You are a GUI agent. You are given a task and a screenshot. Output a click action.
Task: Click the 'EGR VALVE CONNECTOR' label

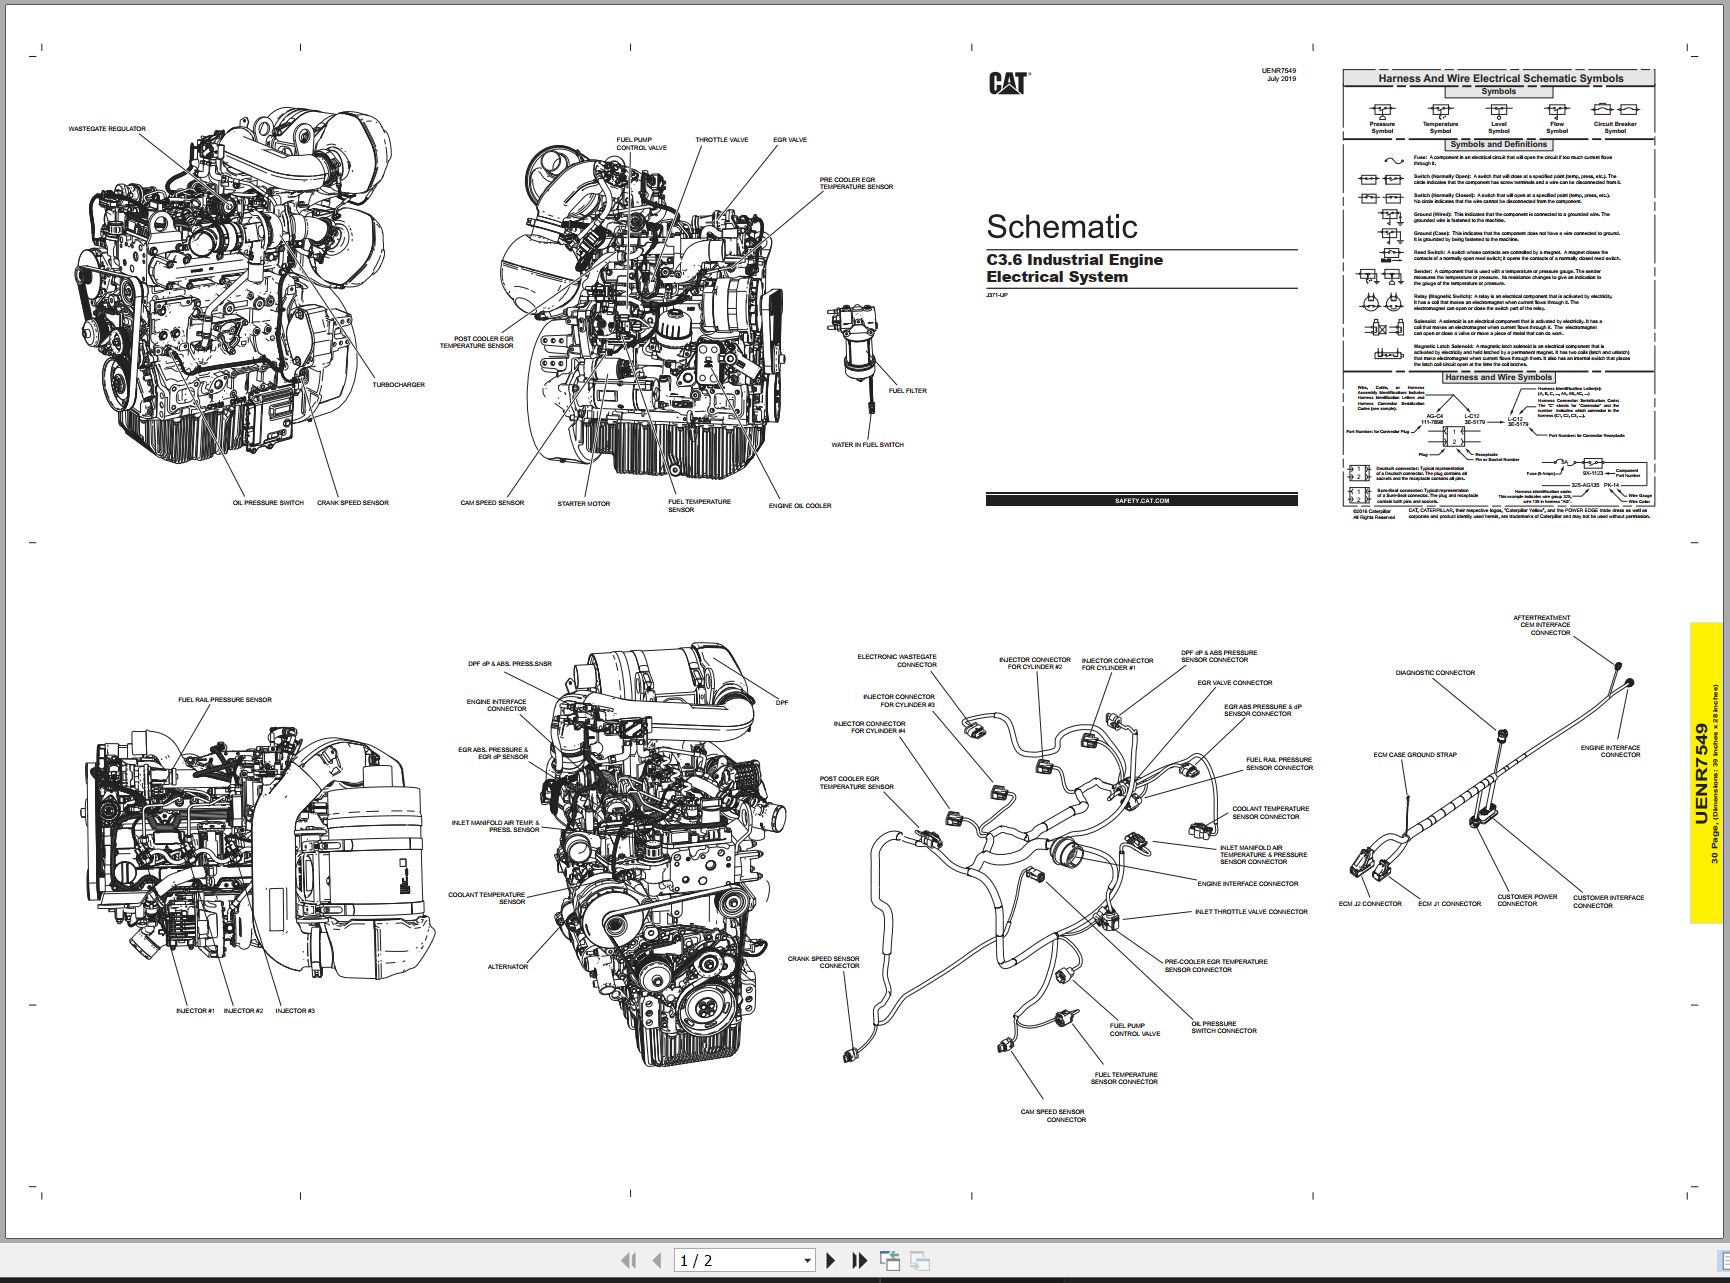[1235, 683]
